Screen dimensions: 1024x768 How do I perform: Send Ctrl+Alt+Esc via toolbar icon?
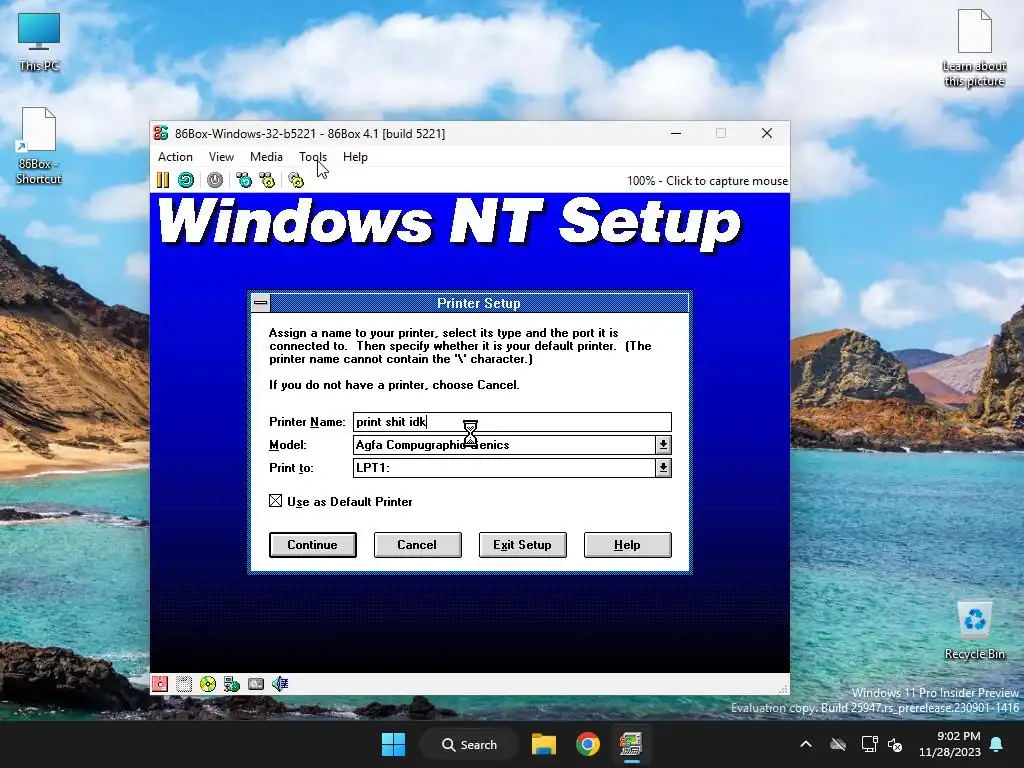pyautogui.click(x=267, y=180)
